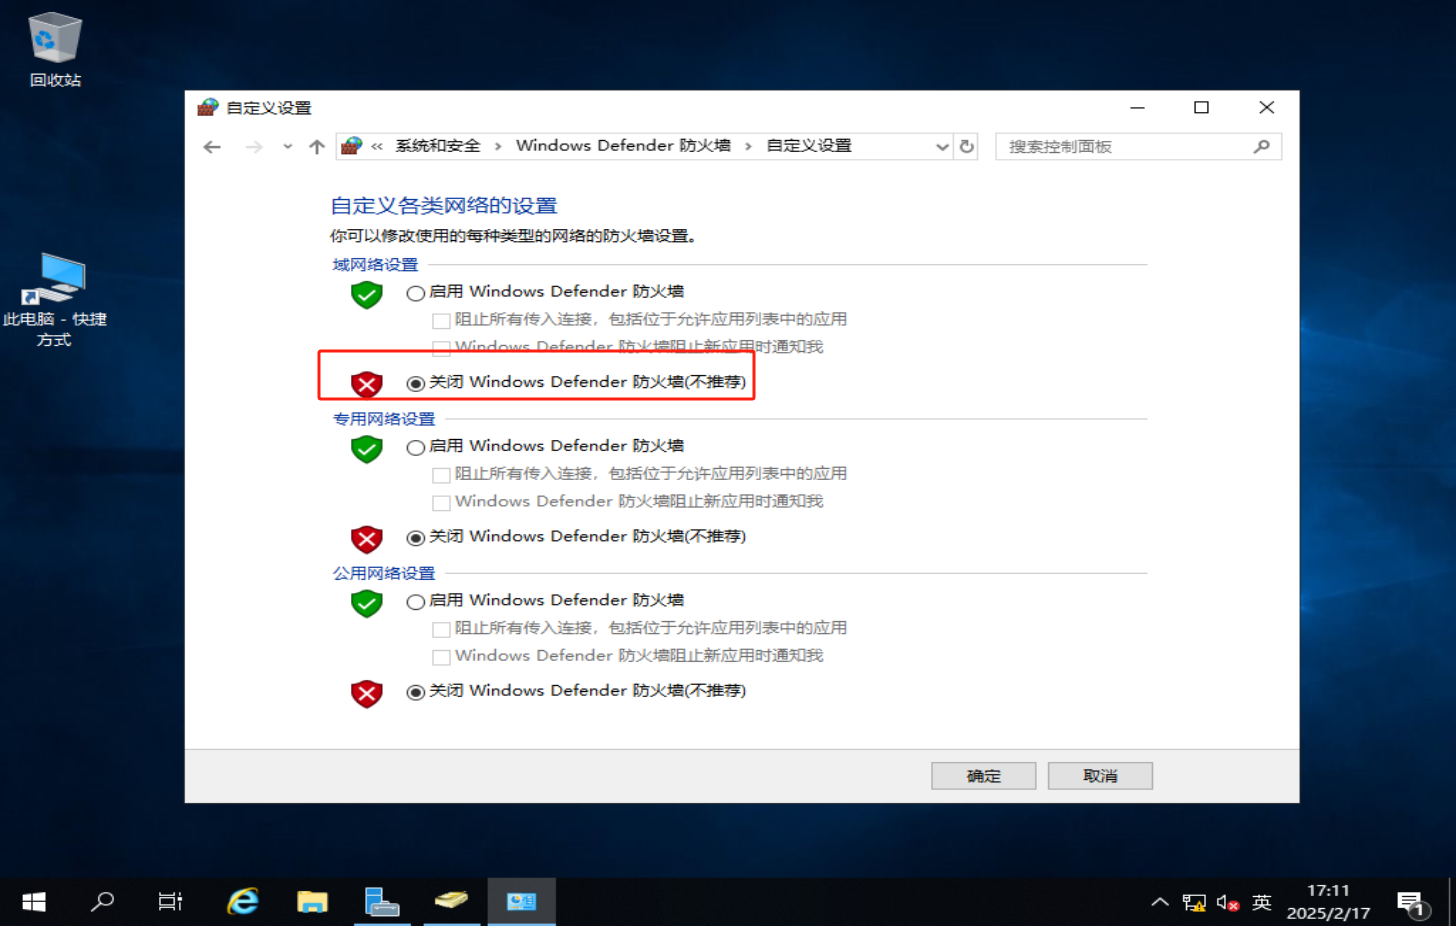
Task: Navigate to 系统和安全 breadcrumb
Action: pos(438,146)
